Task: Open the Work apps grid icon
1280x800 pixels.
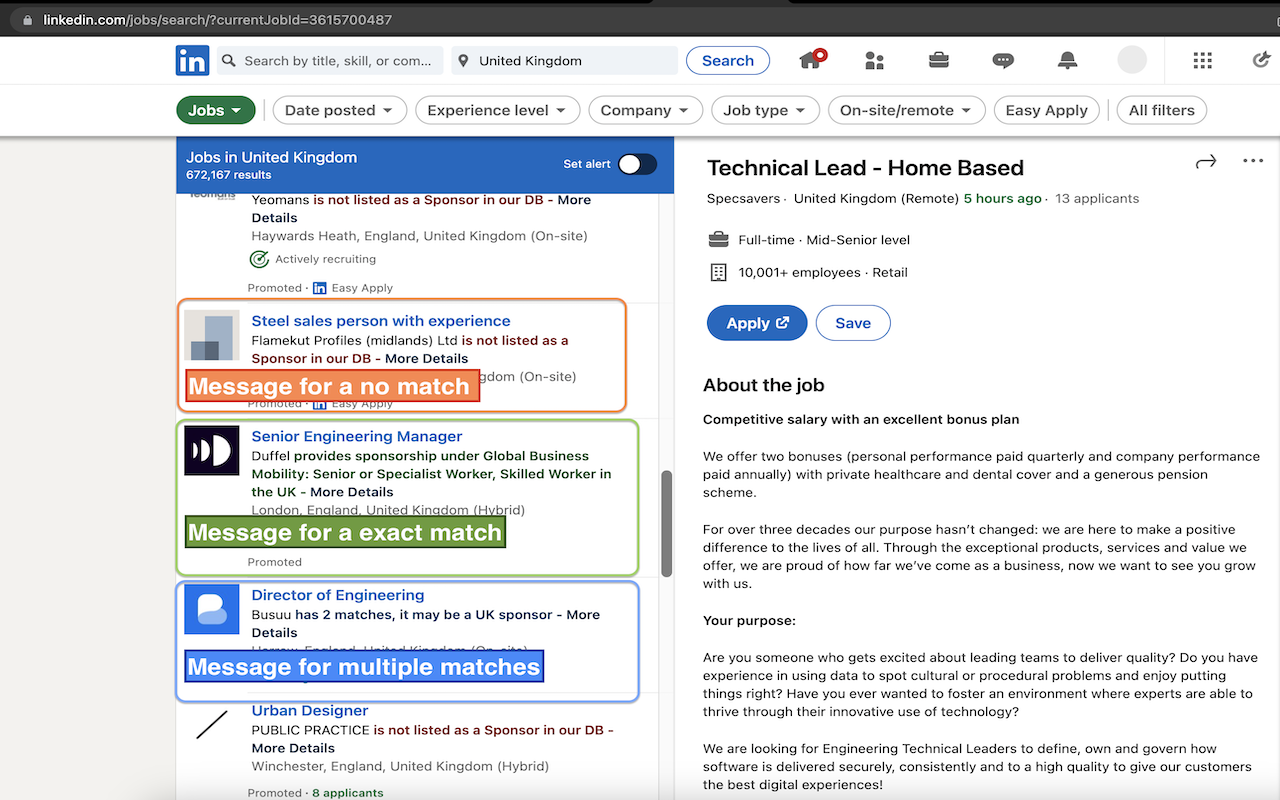Action: click(x=1202, y=61)
